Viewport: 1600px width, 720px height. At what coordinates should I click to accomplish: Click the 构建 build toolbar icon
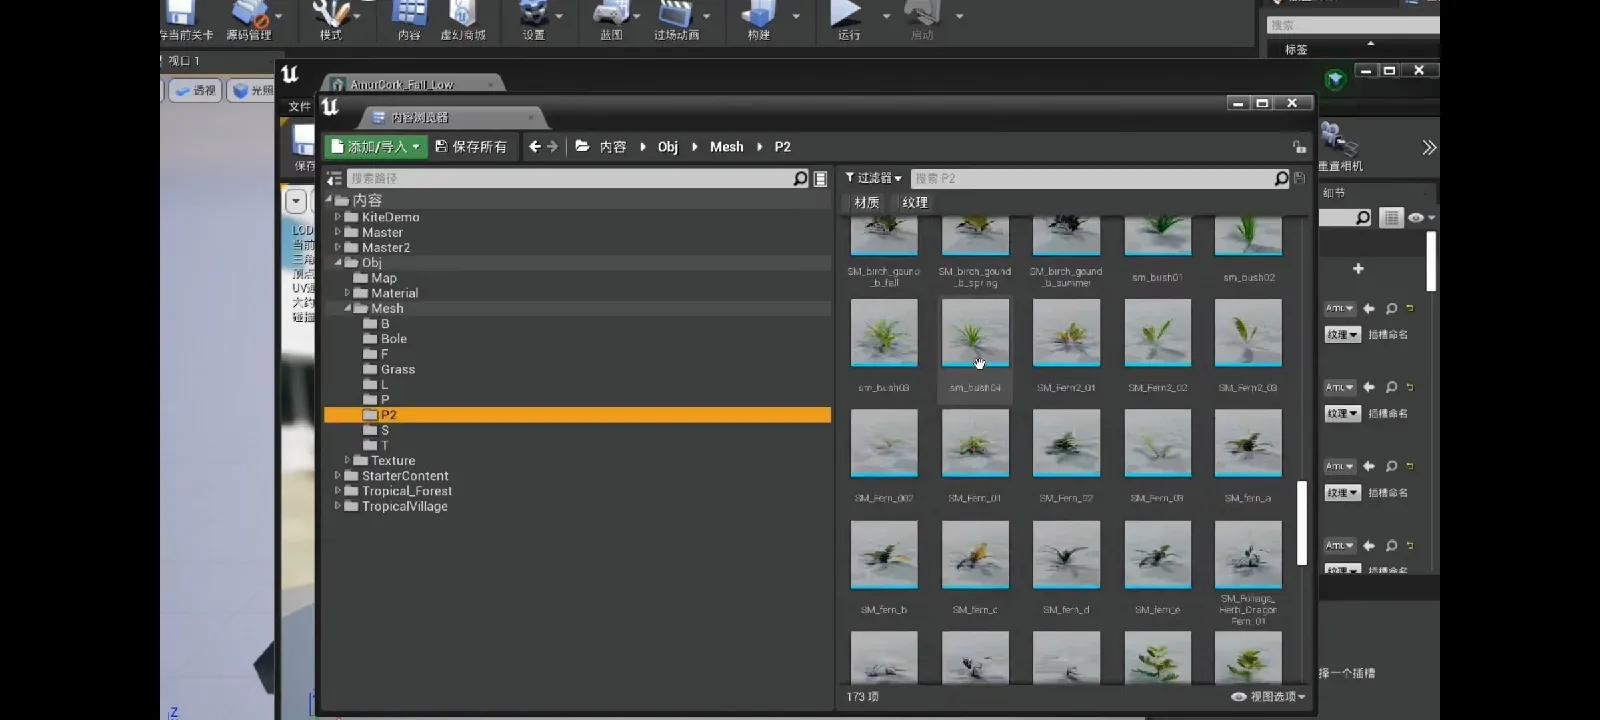tap(759, 20)
